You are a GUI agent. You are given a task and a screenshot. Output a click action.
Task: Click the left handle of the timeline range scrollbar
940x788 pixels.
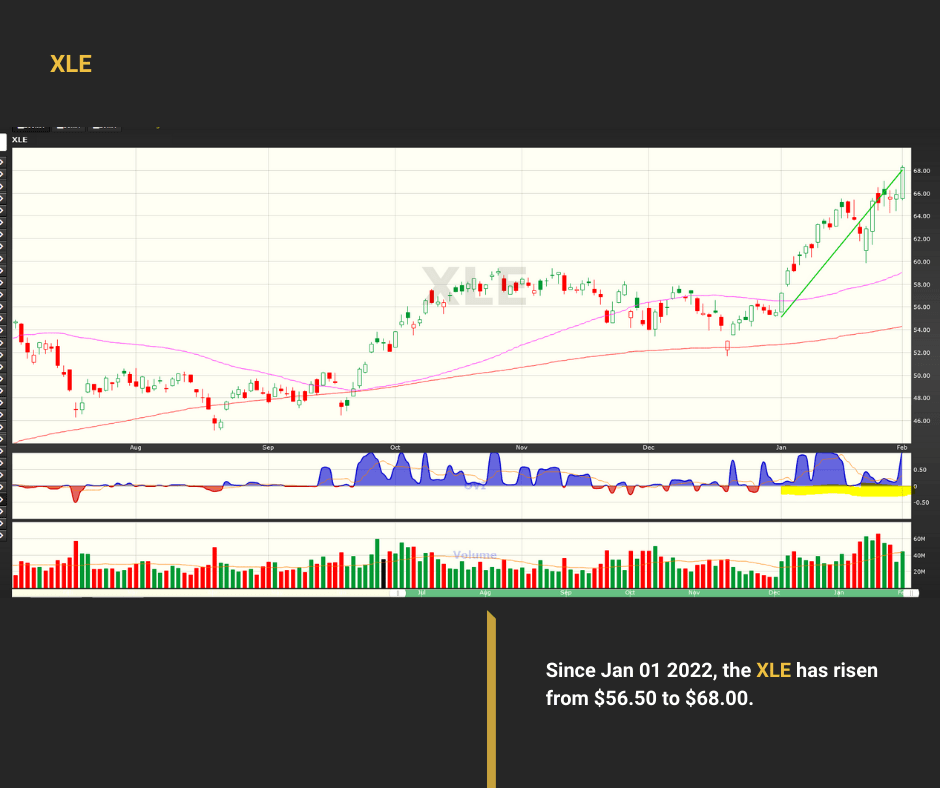(x=398, y=593)
